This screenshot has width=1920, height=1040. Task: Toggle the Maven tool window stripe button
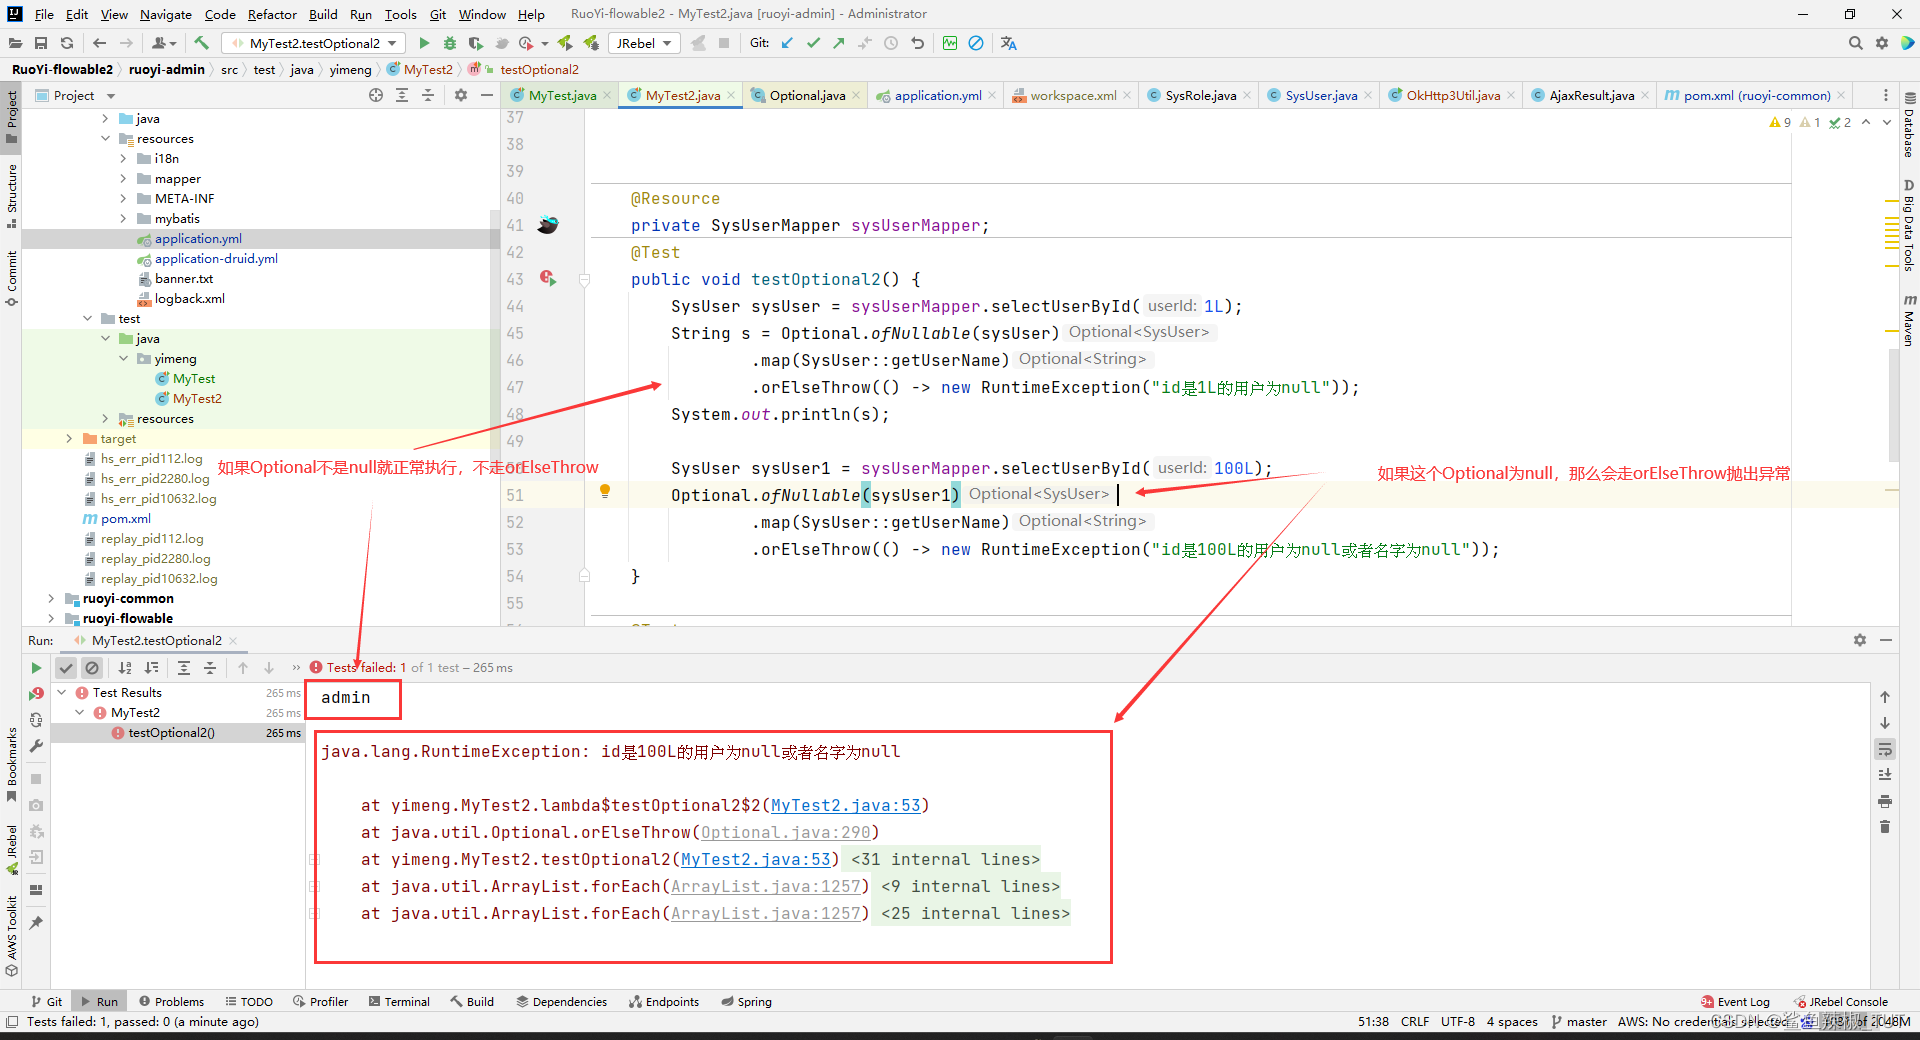[x=1909, y=320]
